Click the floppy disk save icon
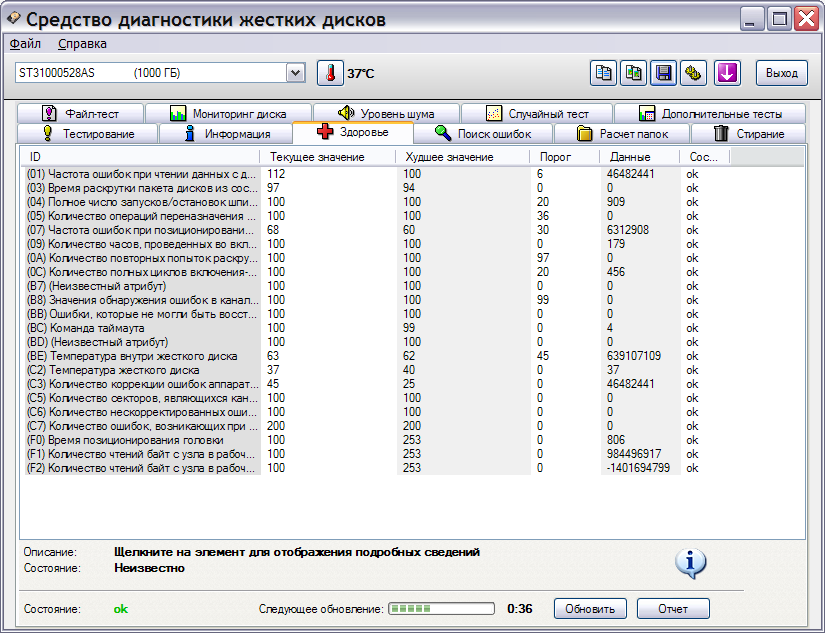The height and width of the screenshot is (633, 825). pos(664,73)
